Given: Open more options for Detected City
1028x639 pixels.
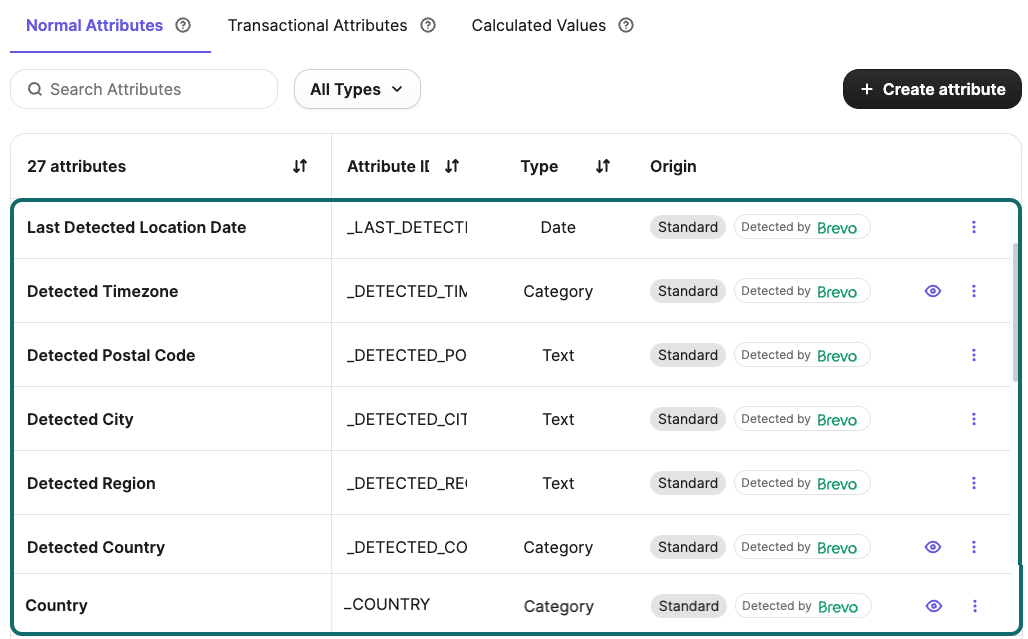Looking at the screenshot, I should click(974, 419).
